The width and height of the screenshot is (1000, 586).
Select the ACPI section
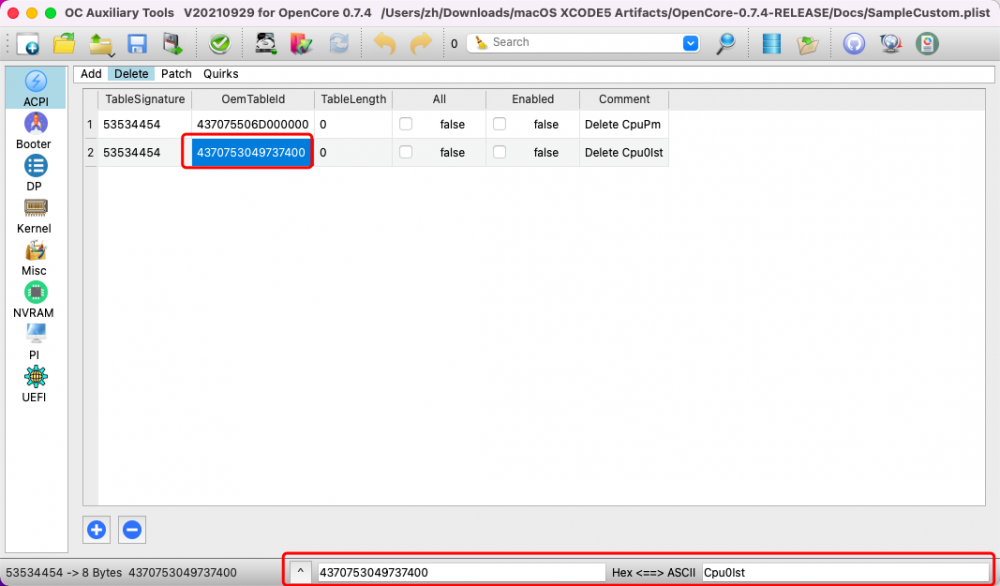(x=36, y=88)
